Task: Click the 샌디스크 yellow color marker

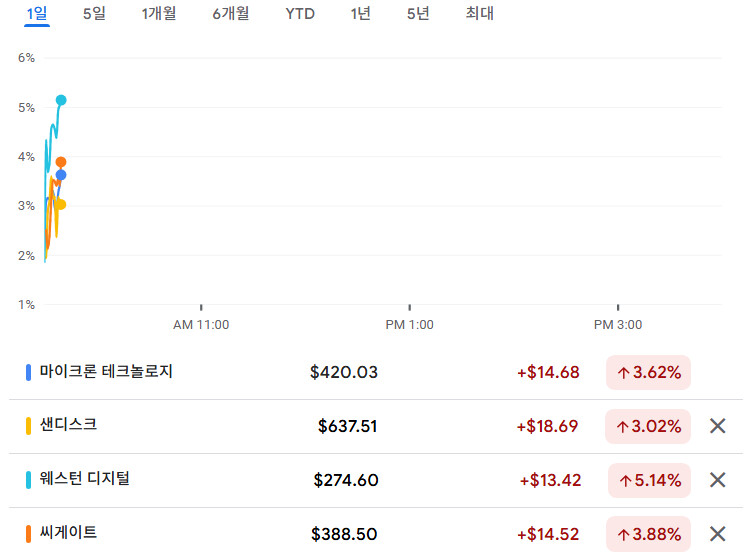Action: pos(28,426)
